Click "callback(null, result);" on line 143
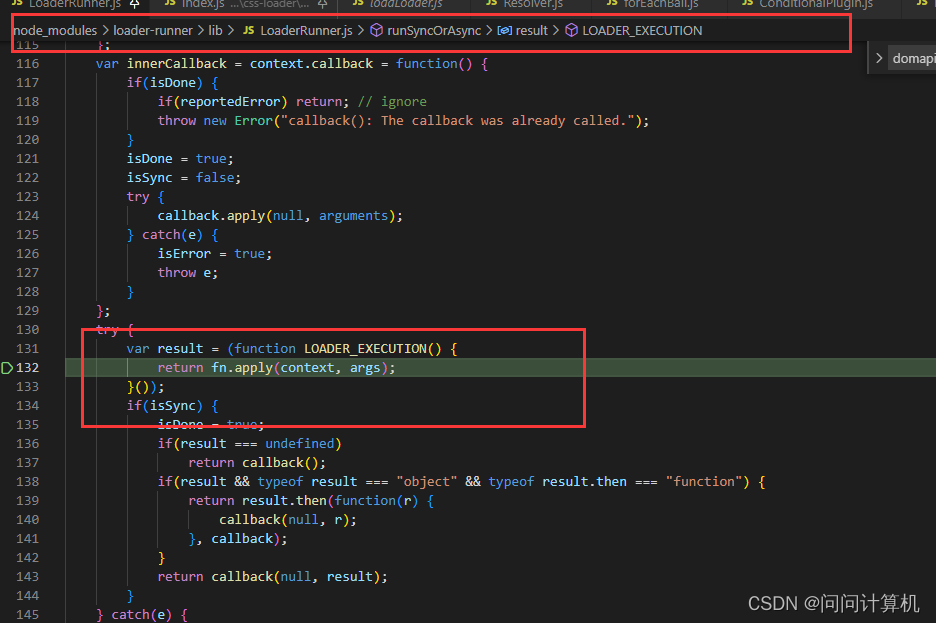The width and height of the screenshot is (936, 623). 300,576
